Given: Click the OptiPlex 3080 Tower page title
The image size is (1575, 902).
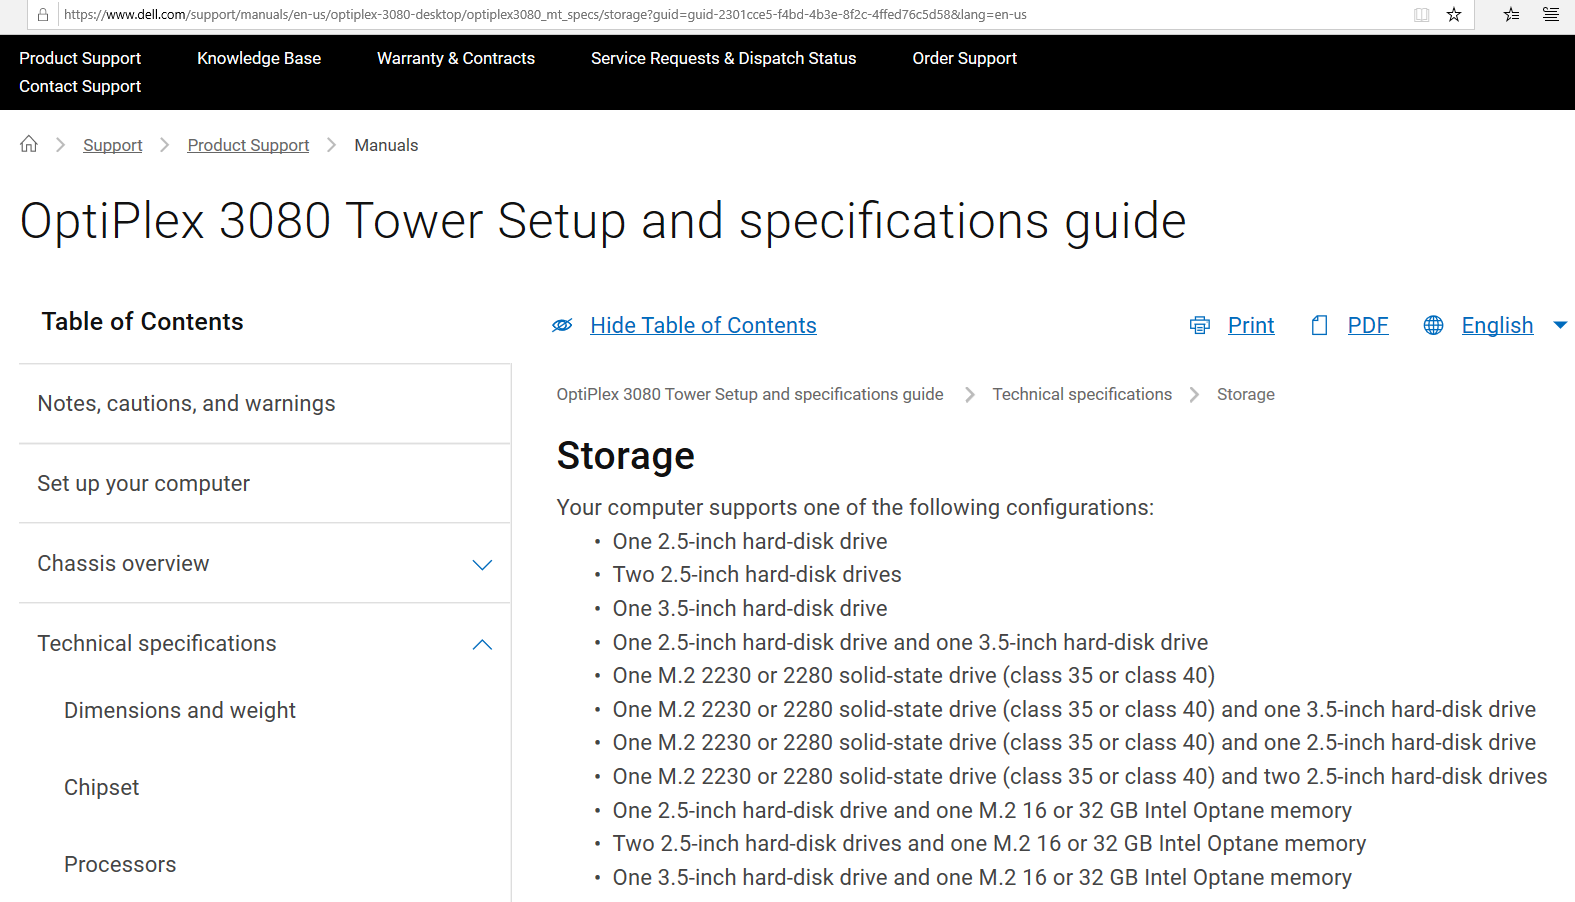Looking at the screenshot, I should pyautogui.click(x=603, y=221).
